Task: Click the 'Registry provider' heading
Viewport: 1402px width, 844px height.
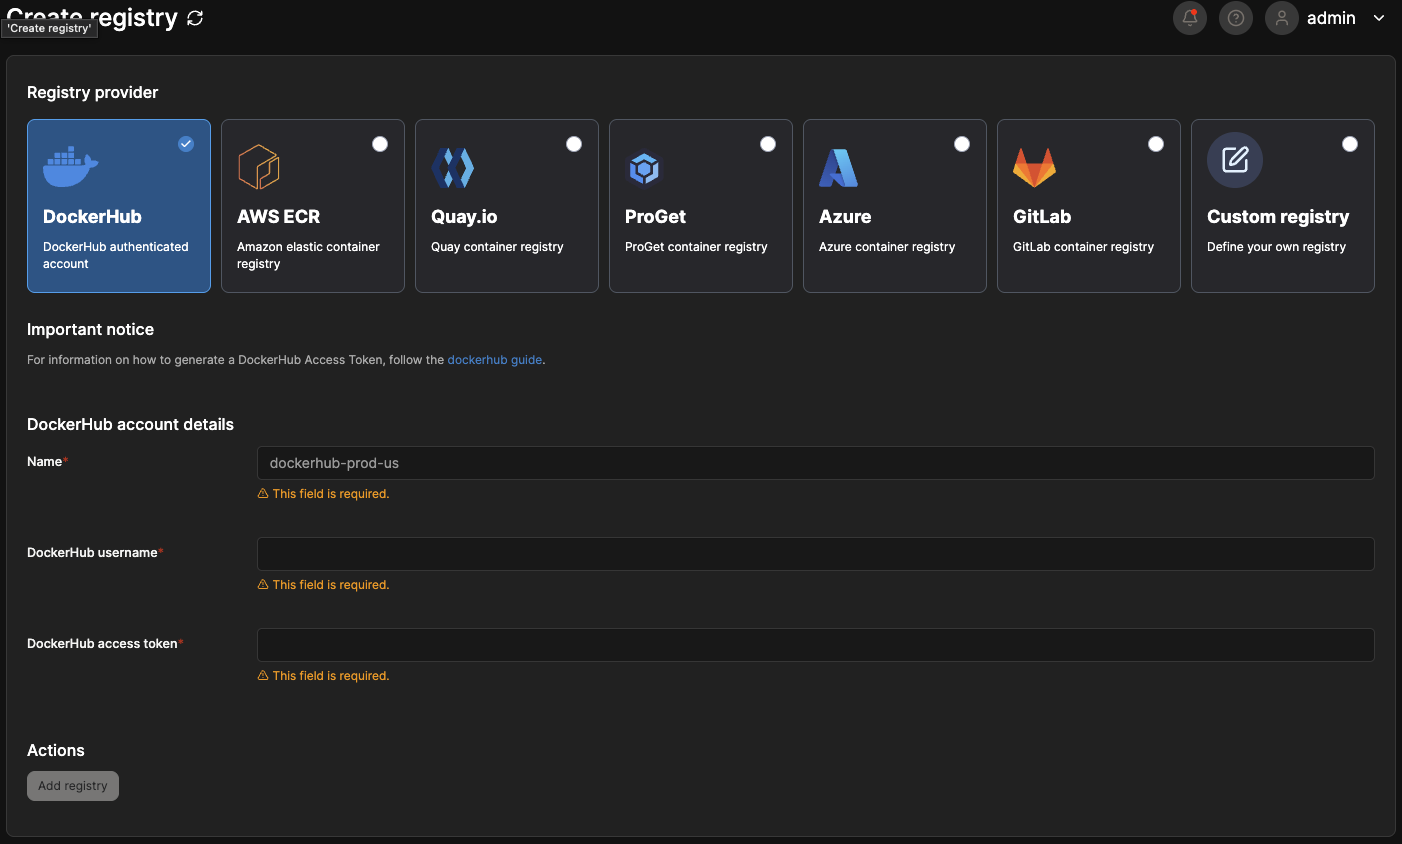Action: (x=92, y=93)
